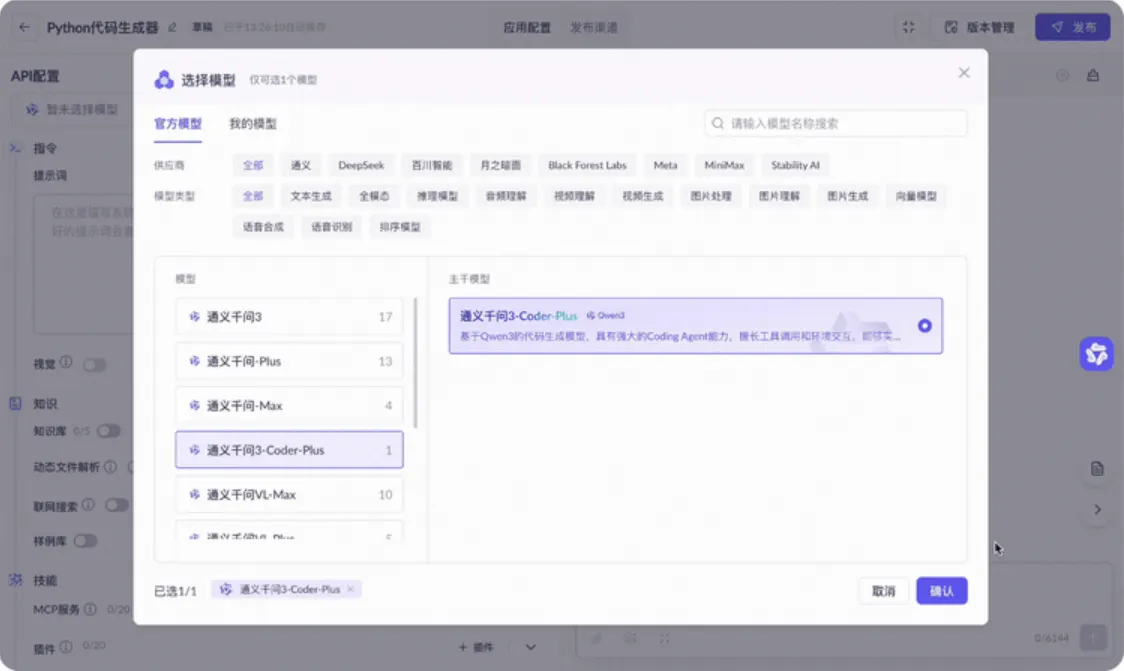This screenshot has width=1124, height=671.
Task: Filter suppliers by 月之暗面
Action: (500, 165)
